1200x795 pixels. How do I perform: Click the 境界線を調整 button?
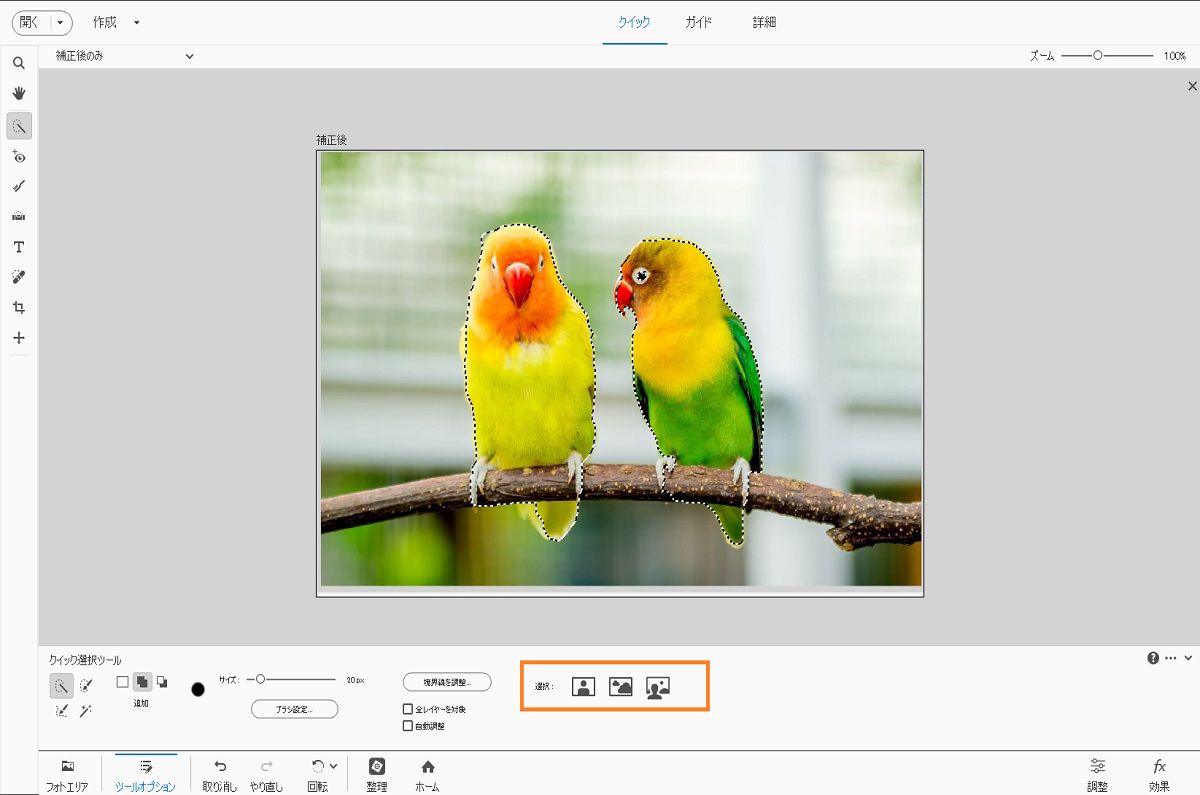[x=447, y=682]
